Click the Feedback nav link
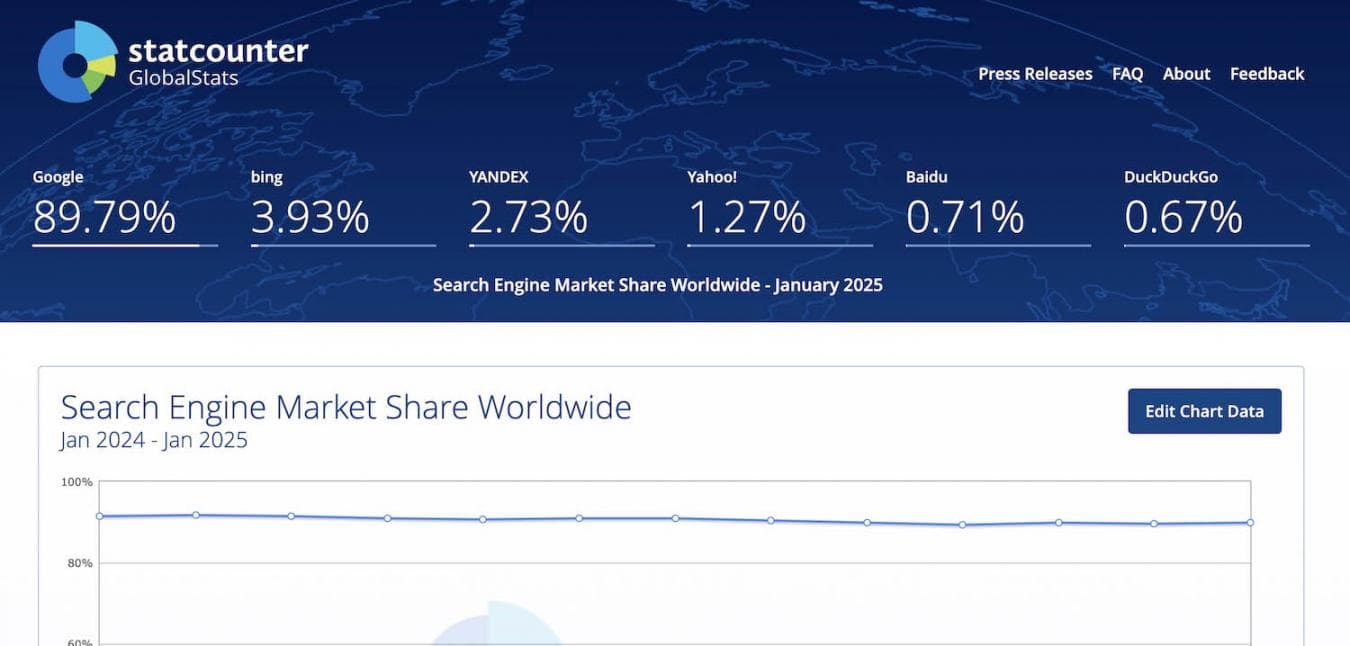The width and height of the screenshot is (1350, 646). (1267, 74)
